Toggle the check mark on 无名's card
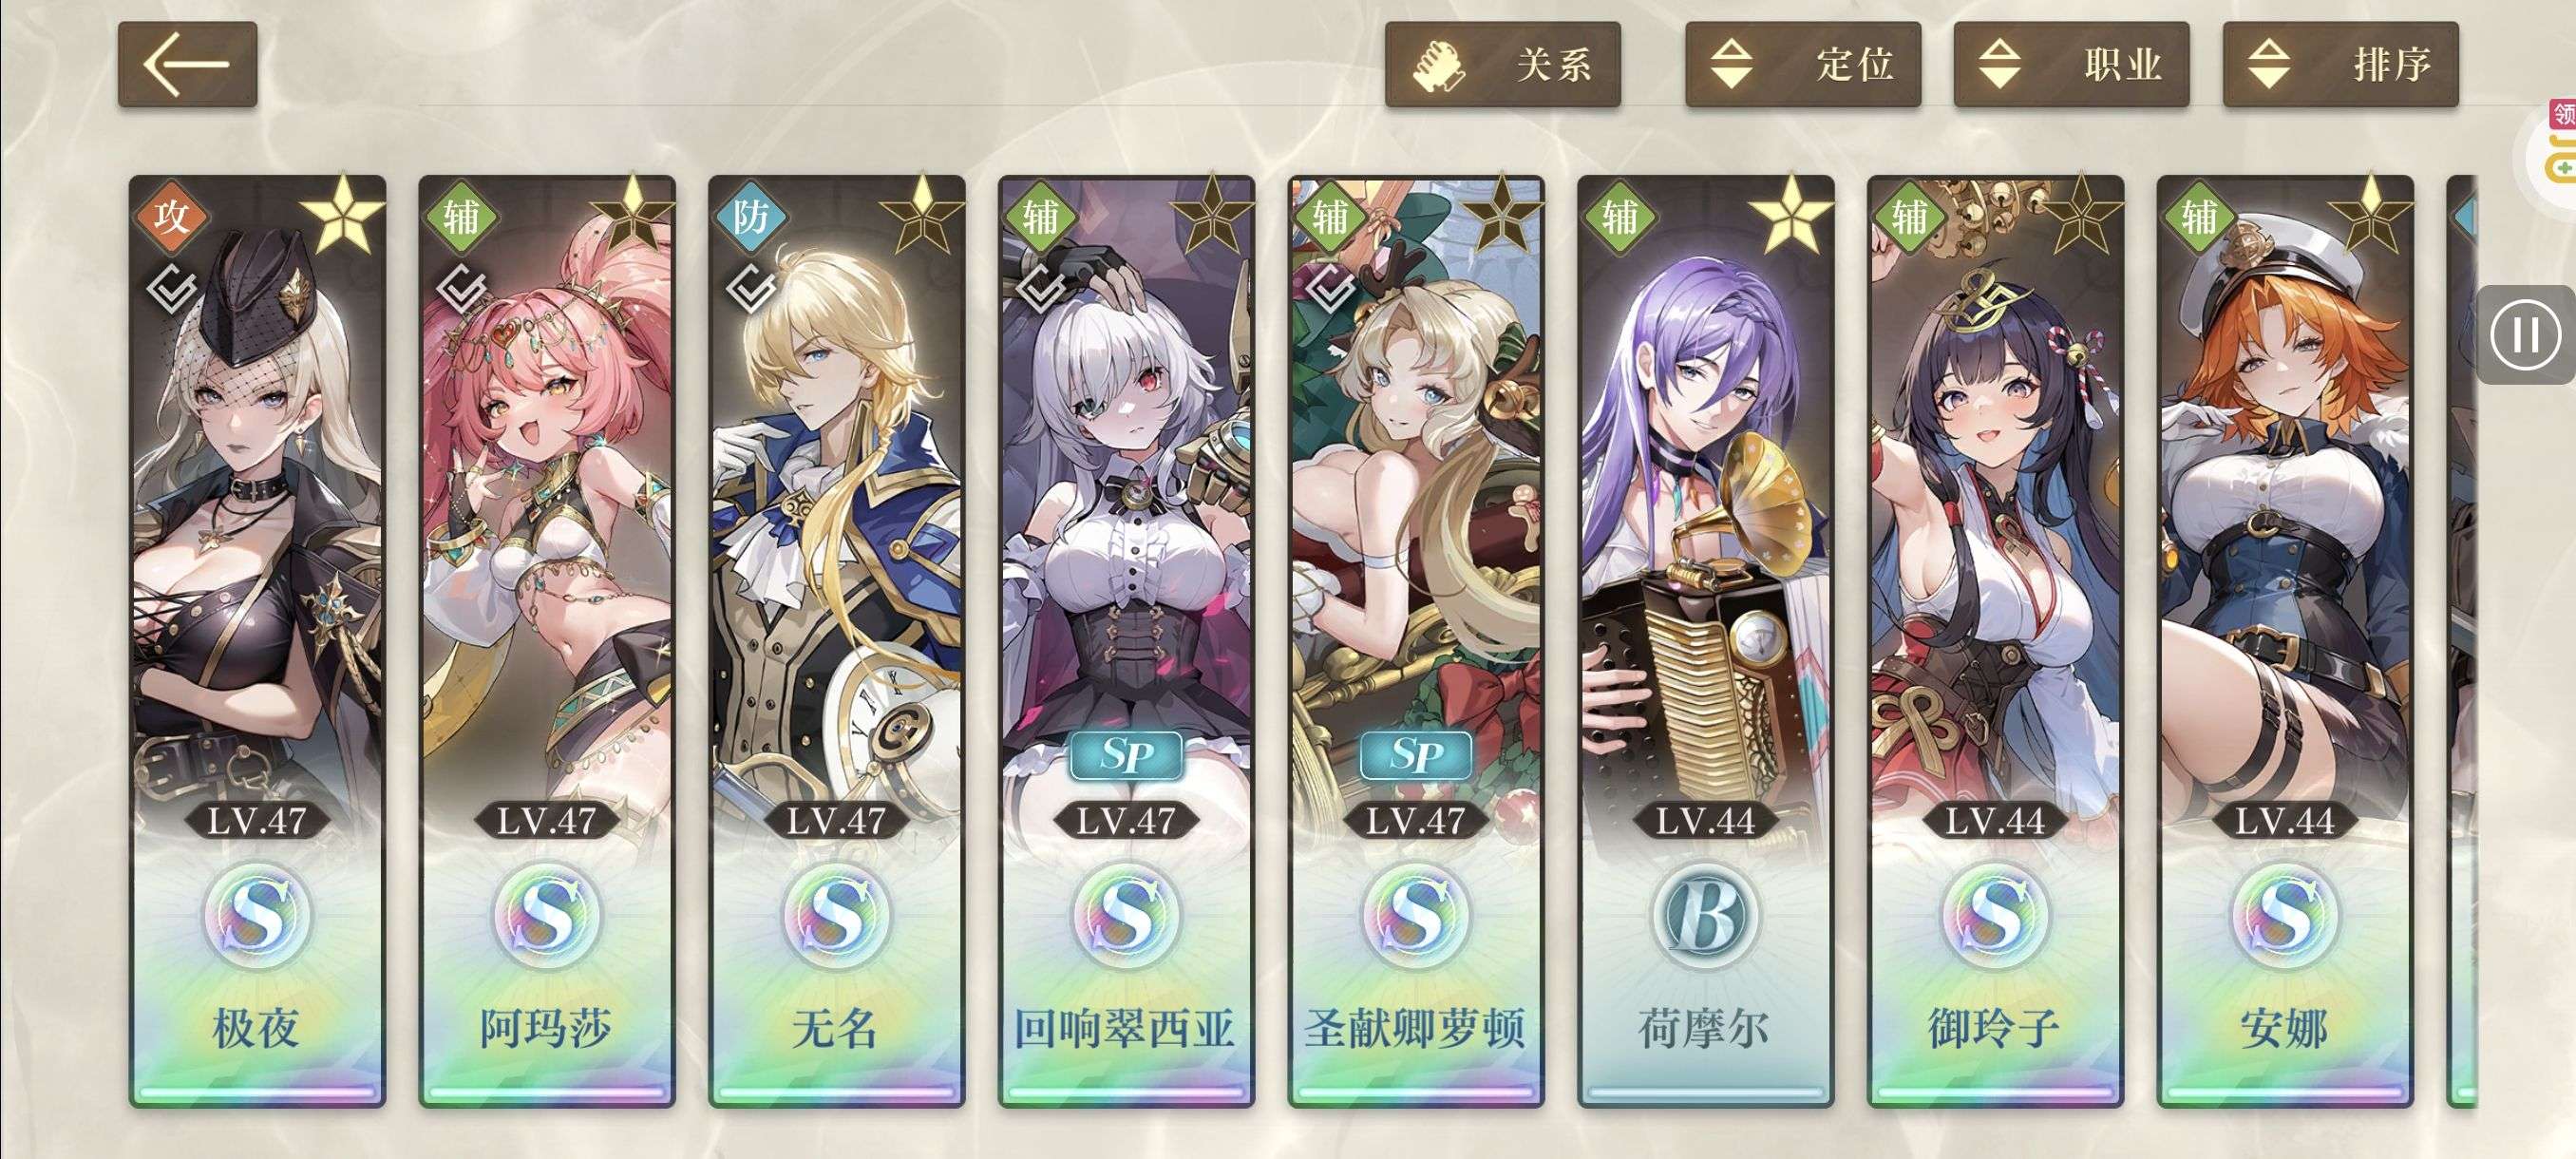This screenshot has height=1159, width=2576. click(x=751, y=290)
